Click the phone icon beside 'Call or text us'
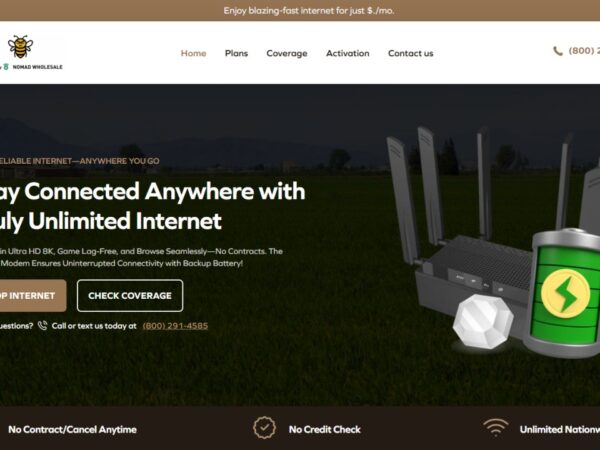The image size is (600, 450). pyautogui.click(x=42, y=326)
